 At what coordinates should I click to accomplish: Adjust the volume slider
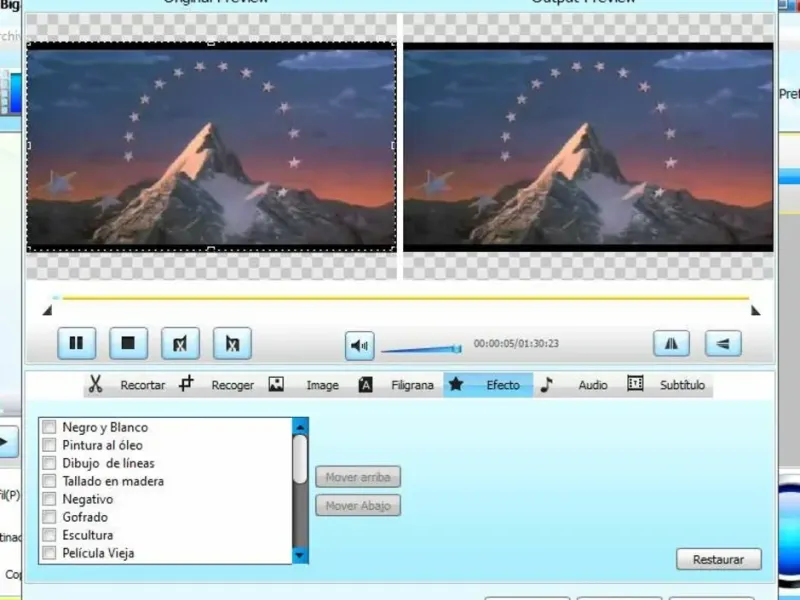click(422, 349)
